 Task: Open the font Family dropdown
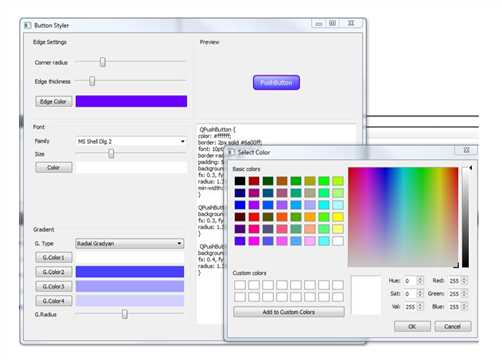tap(131, 141)
